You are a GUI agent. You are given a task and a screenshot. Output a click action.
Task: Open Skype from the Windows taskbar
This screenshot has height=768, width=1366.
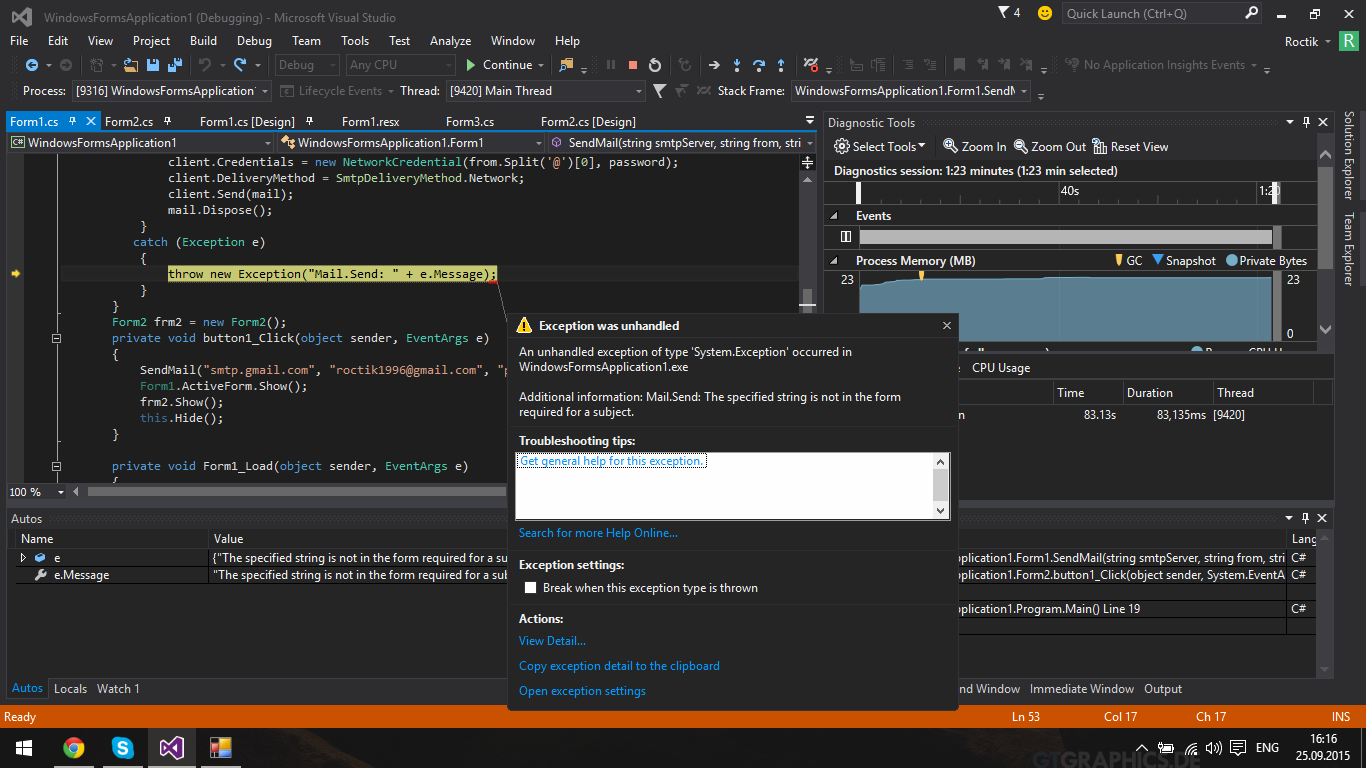pyautogui.click(x=122, y=747)
